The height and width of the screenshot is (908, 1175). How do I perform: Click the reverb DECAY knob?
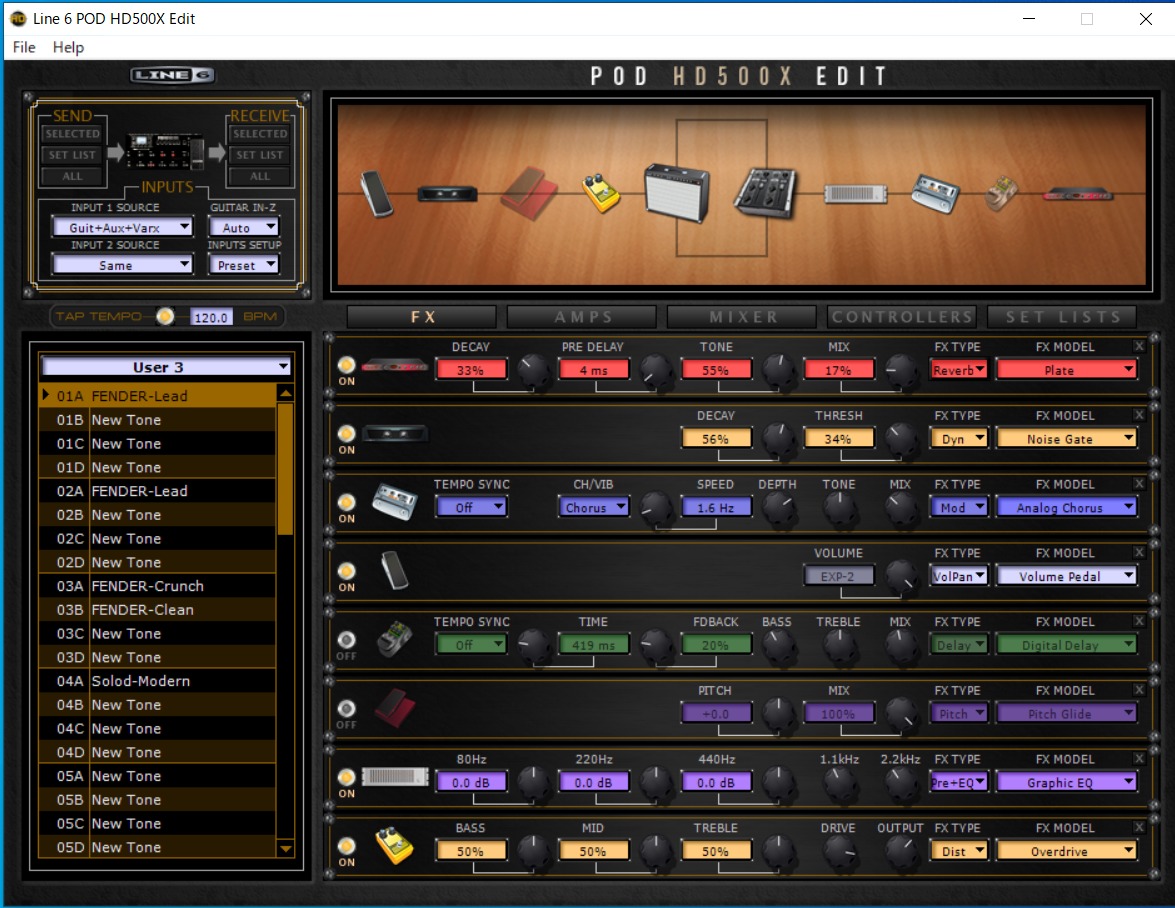point(534,371)
